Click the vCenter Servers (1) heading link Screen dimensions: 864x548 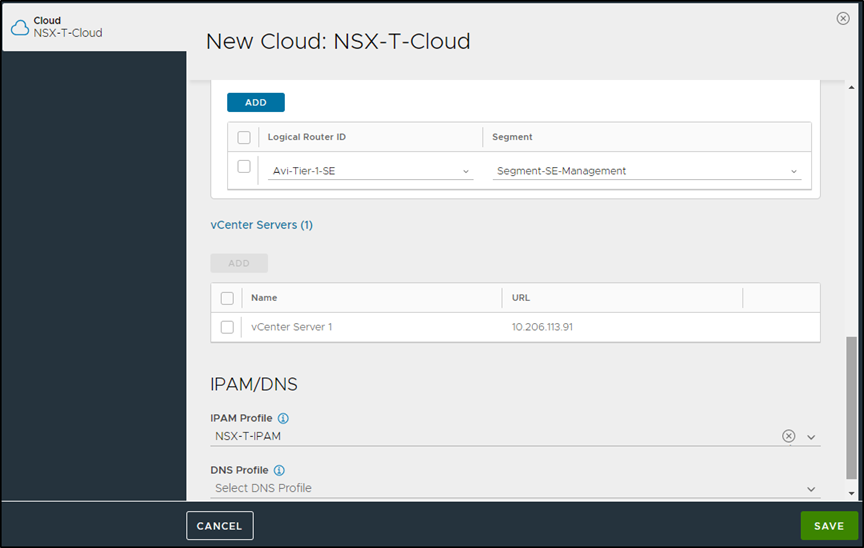pyautogui.click(x=262, y=225)
